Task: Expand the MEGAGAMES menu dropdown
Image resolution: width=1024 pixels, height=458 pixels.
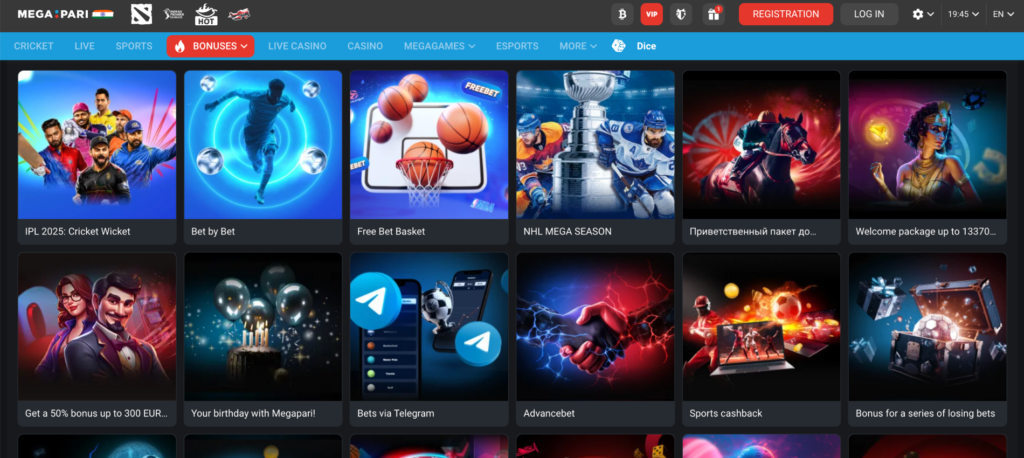Action: click(x=440, y=46)
